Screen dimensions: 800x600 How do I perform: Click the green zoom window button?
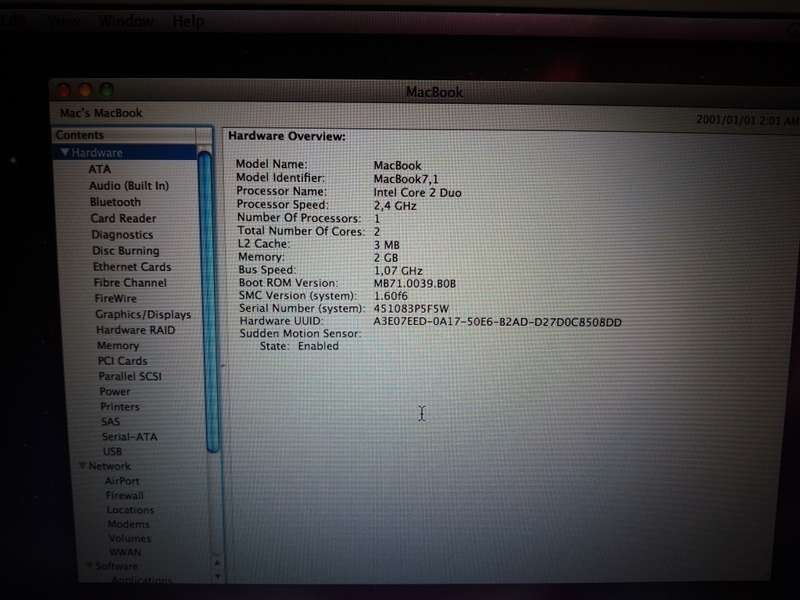click(107, 90)
